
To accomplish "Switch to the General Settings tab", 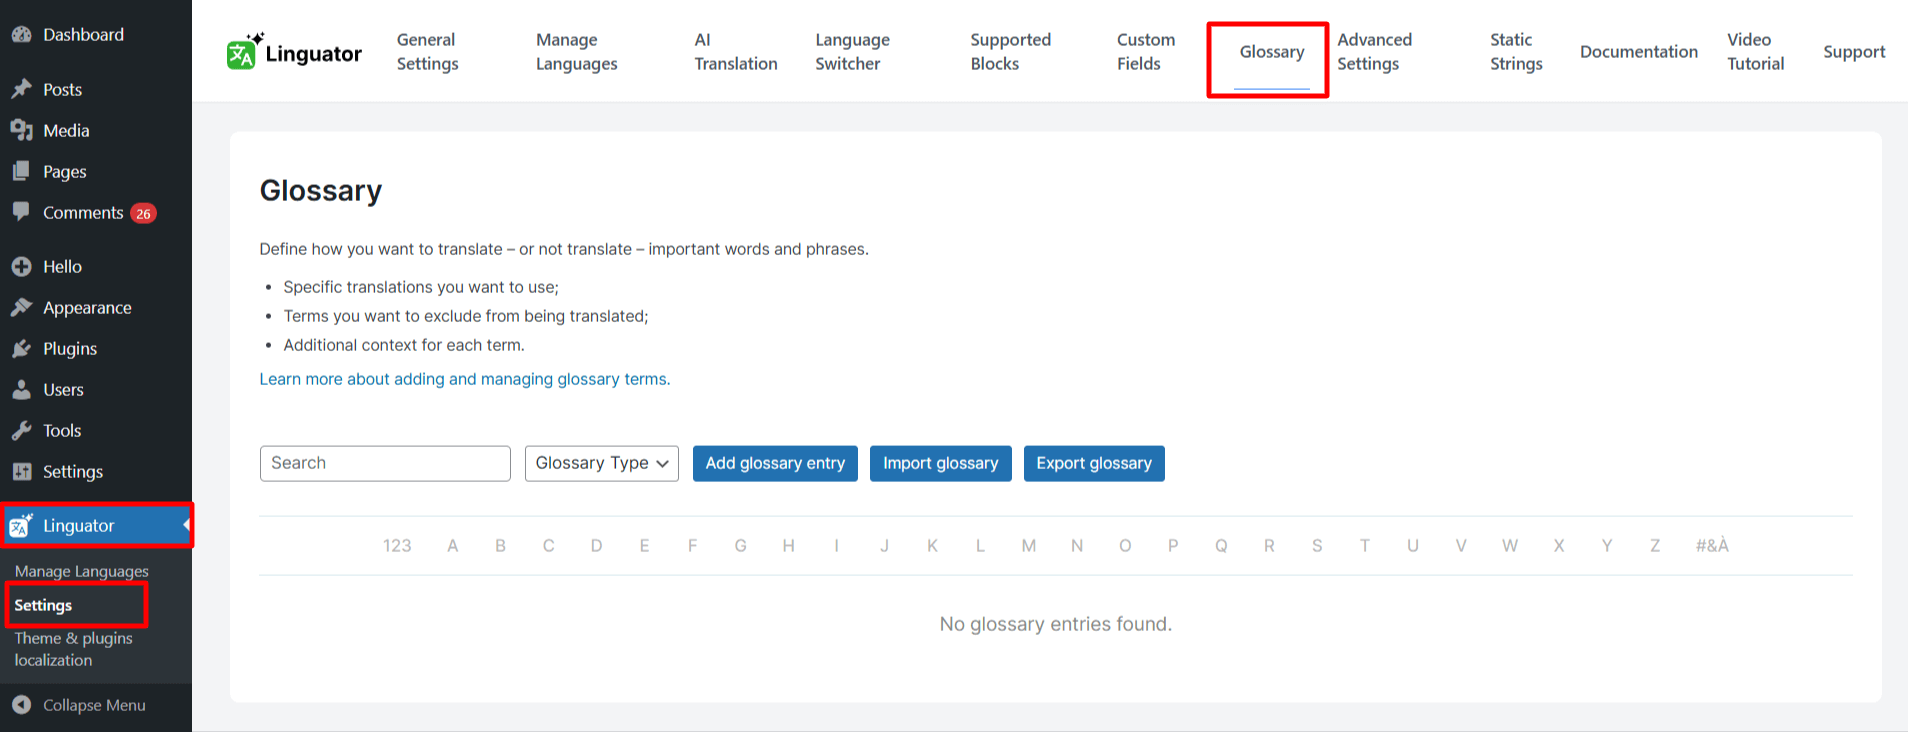I will pos(427,52).
